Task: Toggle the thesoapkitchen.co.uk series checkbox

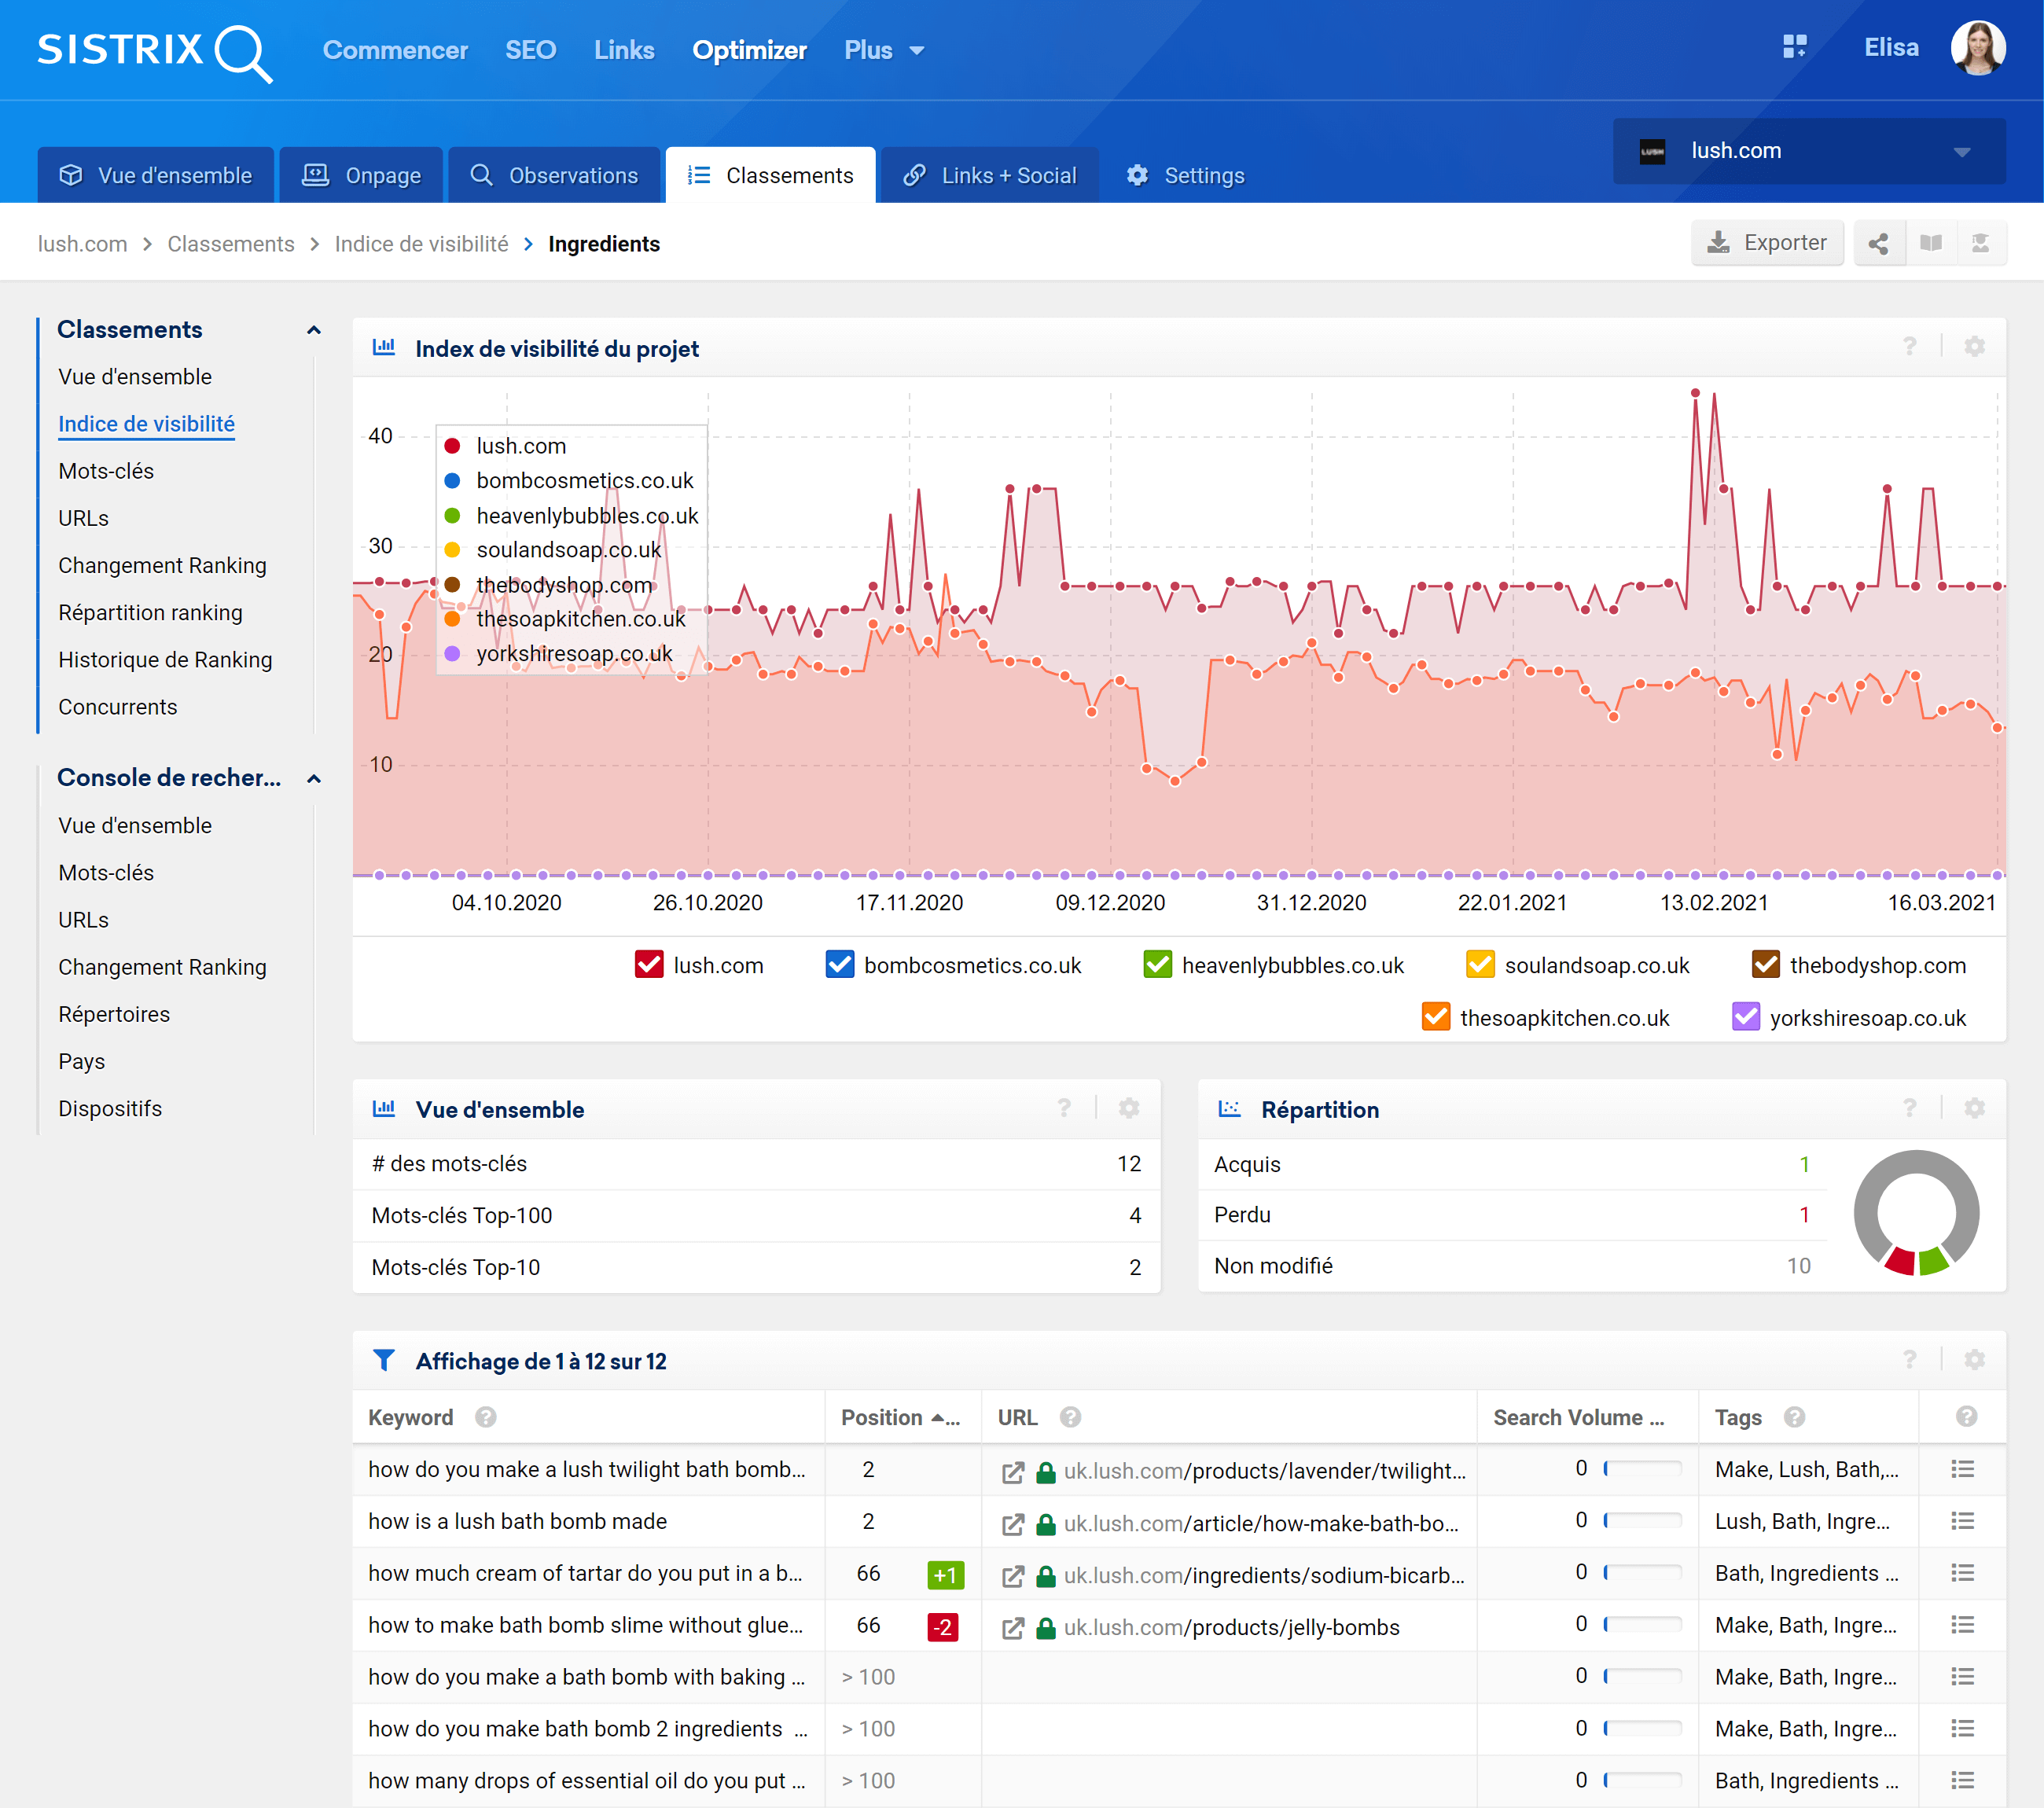Action: pos(1436,1016)
